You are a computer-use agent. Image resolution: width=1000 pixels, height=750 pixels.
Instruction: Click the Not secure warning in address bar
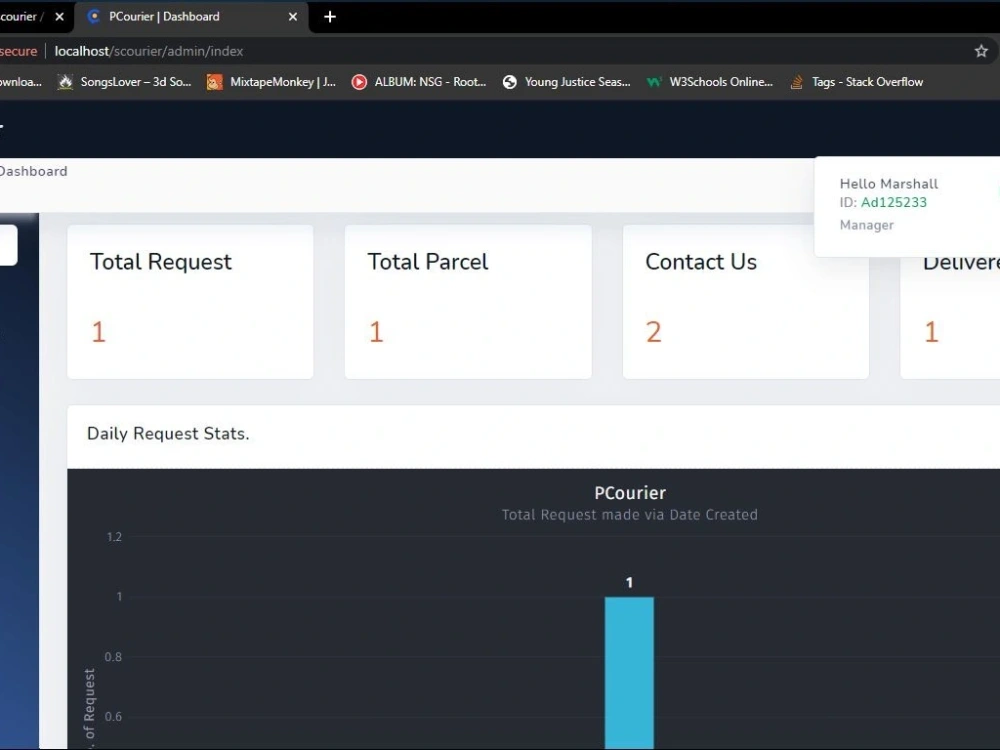tap(18, 51)
